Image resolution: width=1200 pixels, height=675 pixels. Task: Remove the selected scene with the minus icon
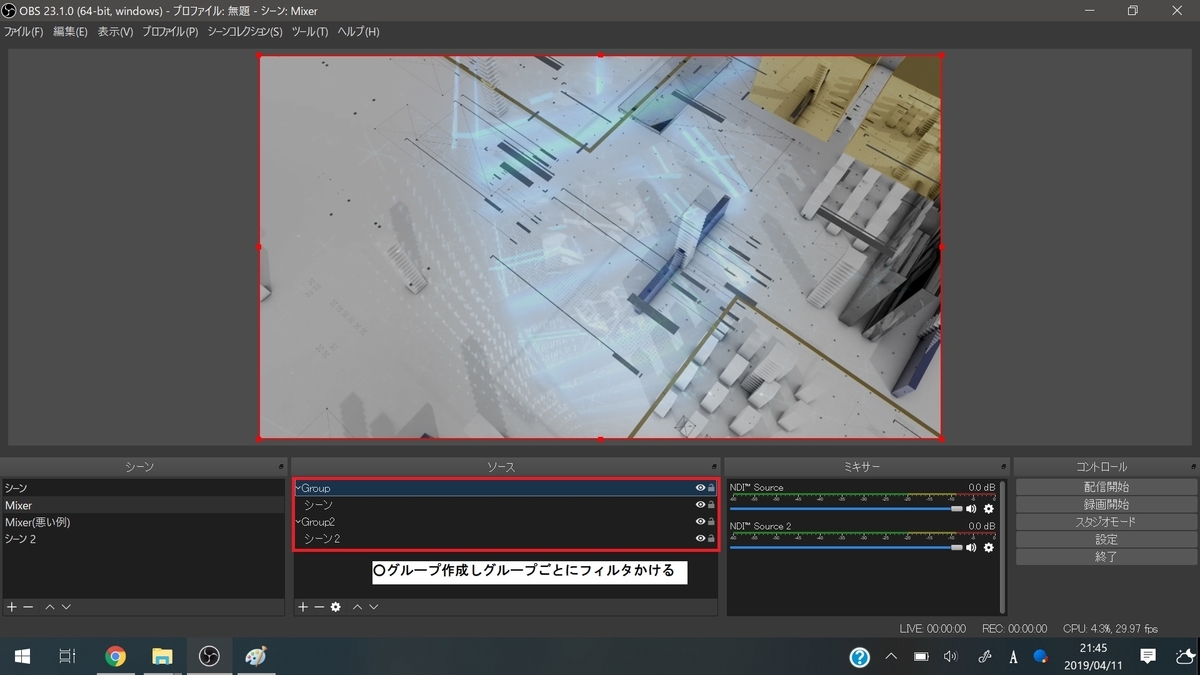tap(28, 607)
